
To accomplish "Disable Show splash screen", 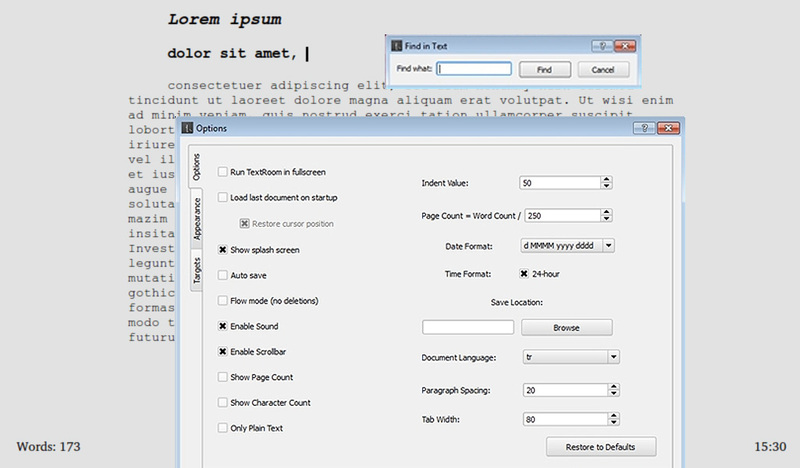I will 222,250.
